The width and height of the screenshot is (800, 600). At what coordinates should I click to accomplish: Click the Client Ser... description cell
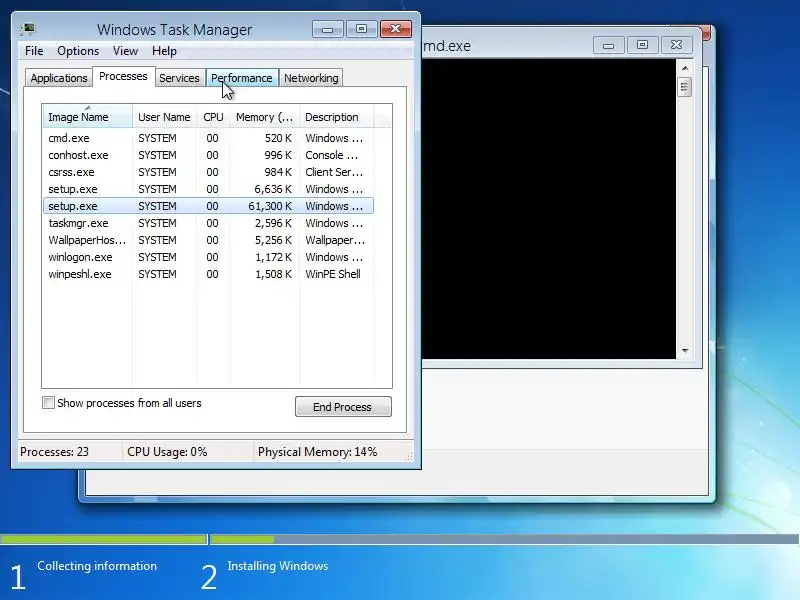[x=334, y=172]
